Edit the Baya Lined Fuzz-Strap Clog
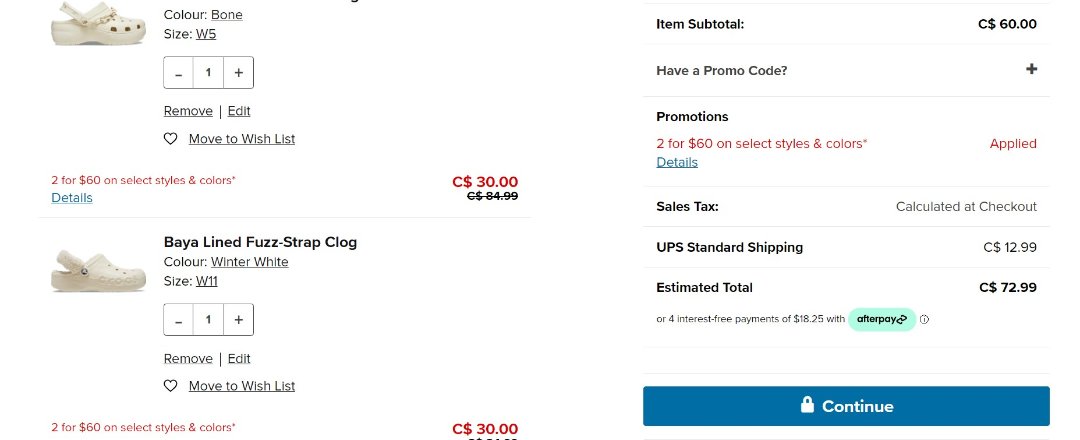 239,358
